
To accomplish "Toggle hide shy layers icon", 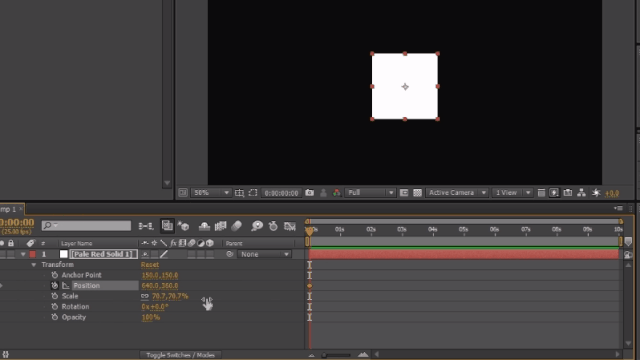I will tap(204, 226).
